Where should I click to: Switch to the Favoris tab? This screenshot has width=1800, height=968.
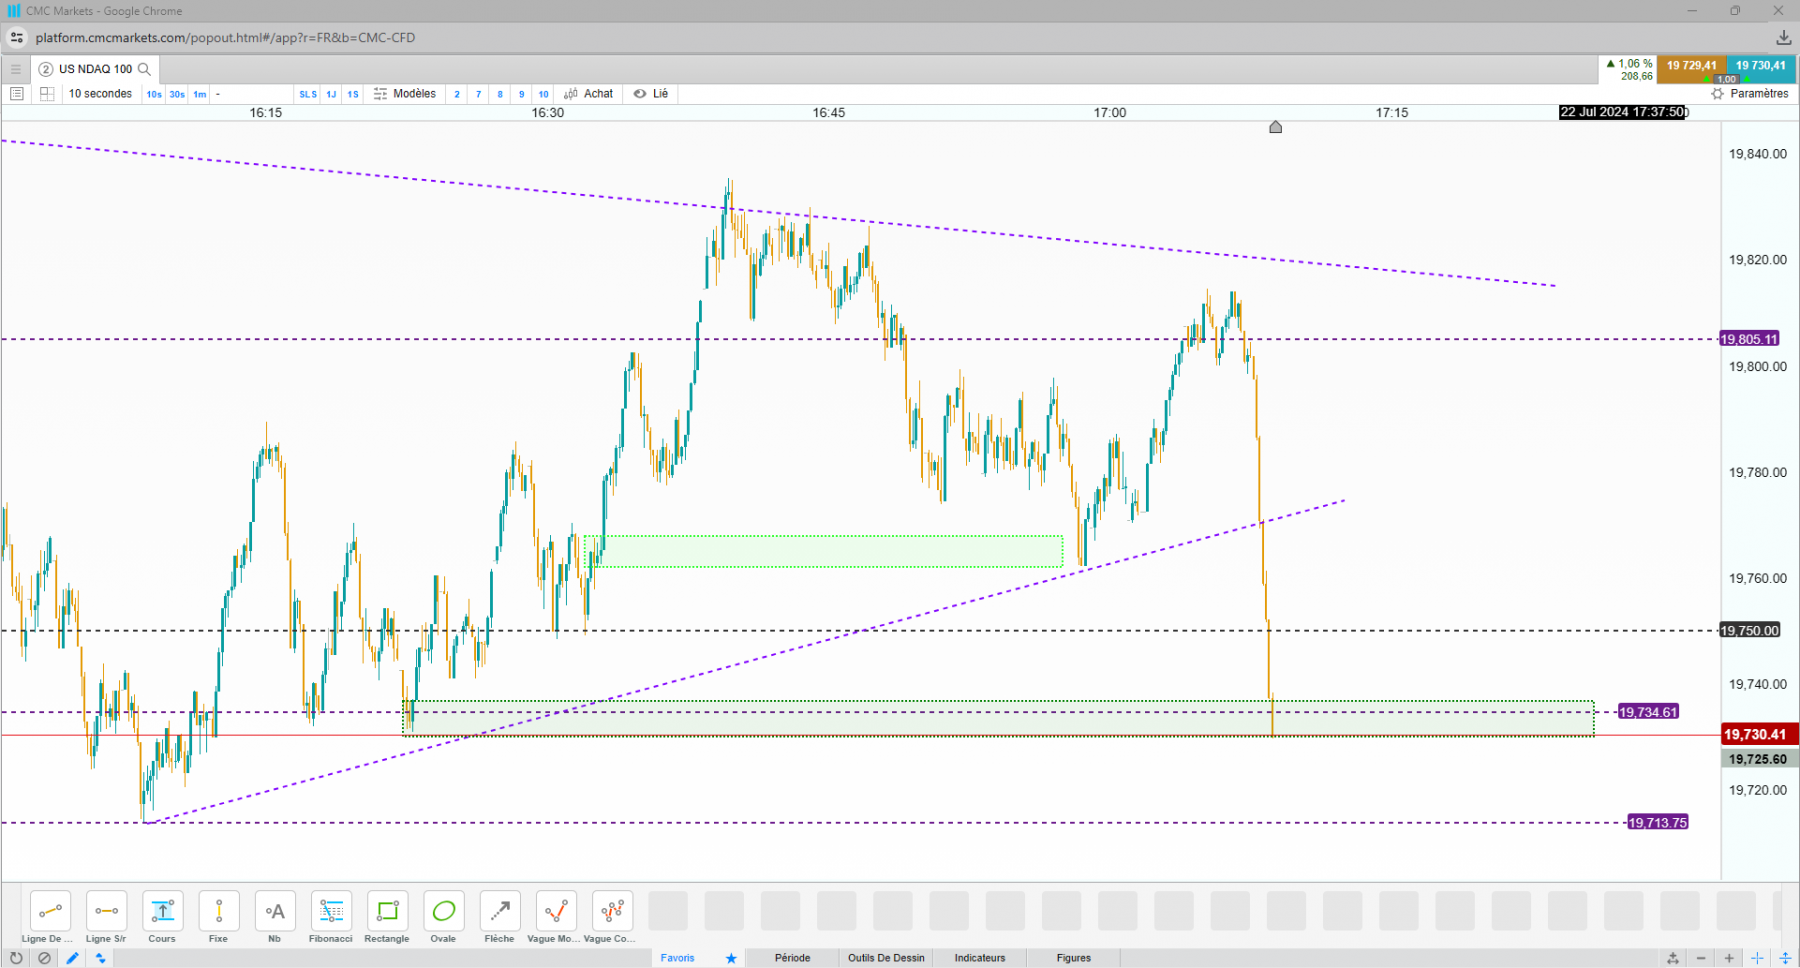point(677,958)
